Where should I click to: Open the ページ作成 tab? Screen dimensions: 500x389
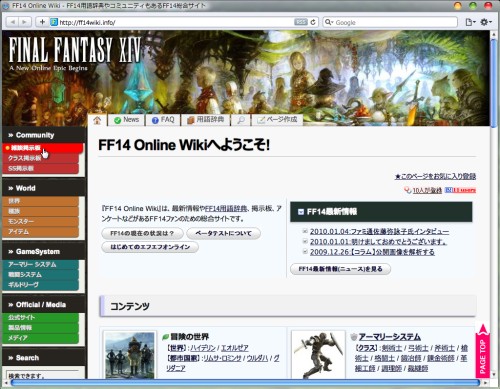point(277,120)
